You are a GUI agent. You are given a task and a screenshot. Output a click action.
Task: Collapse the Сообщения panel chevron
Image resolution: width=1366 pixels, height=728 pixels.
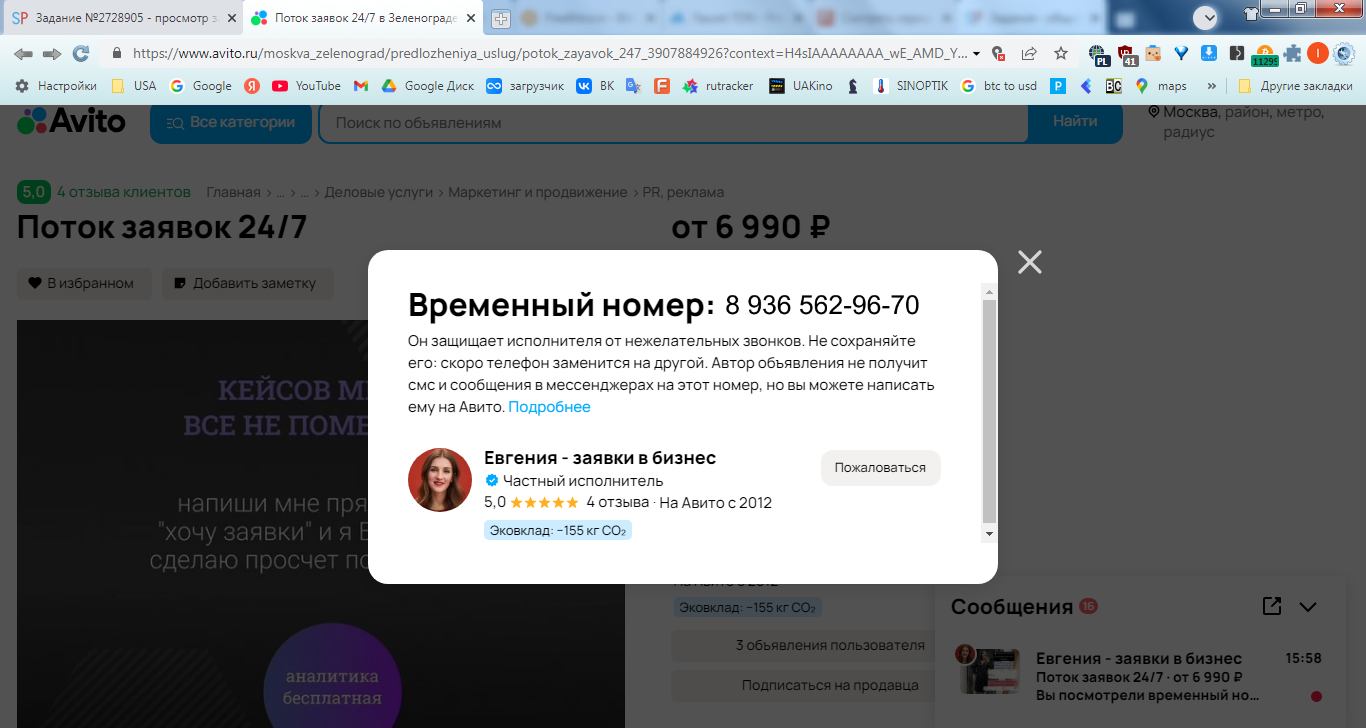pyautogui.click(x=1308, y=606)
